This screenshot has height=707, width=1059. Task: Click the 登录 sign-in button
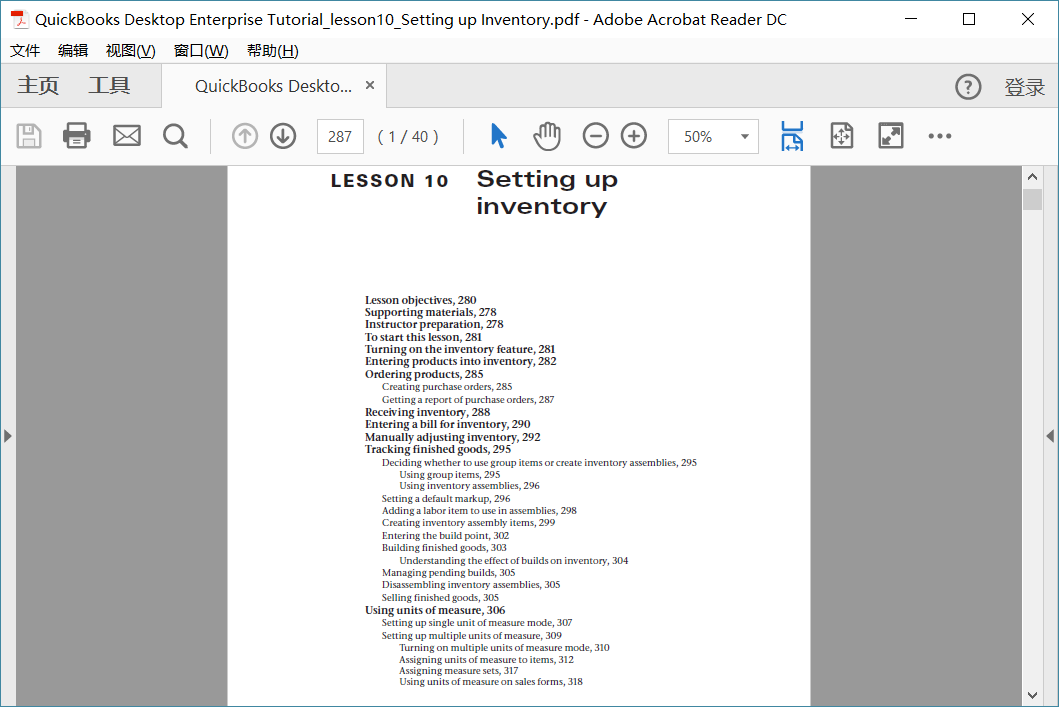(1025, 87)
